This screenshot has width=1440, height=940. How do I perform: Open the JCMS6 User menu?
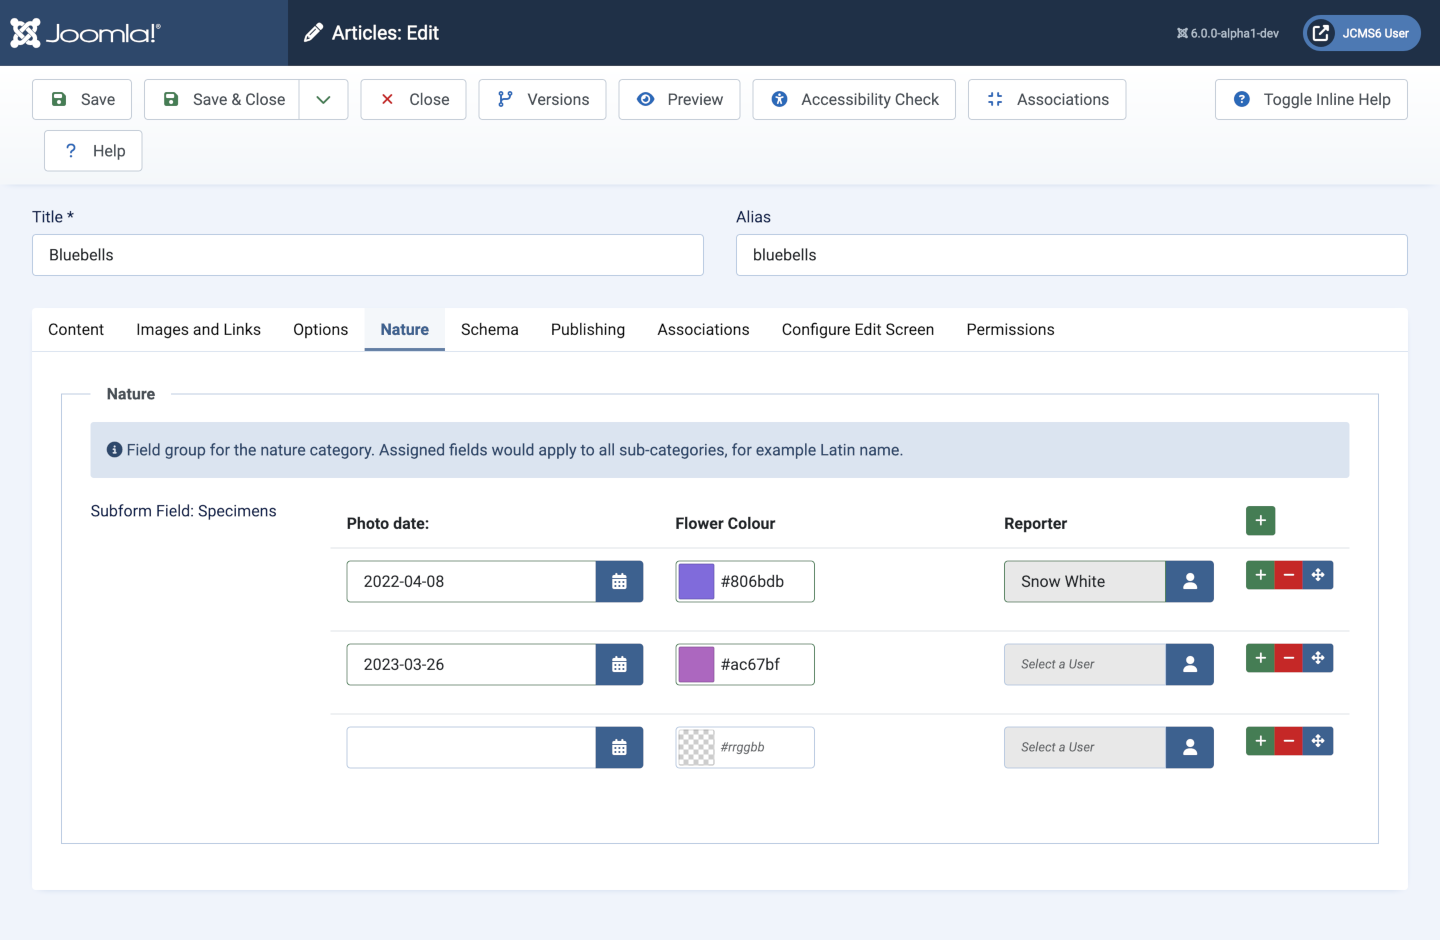(1361, 33)
